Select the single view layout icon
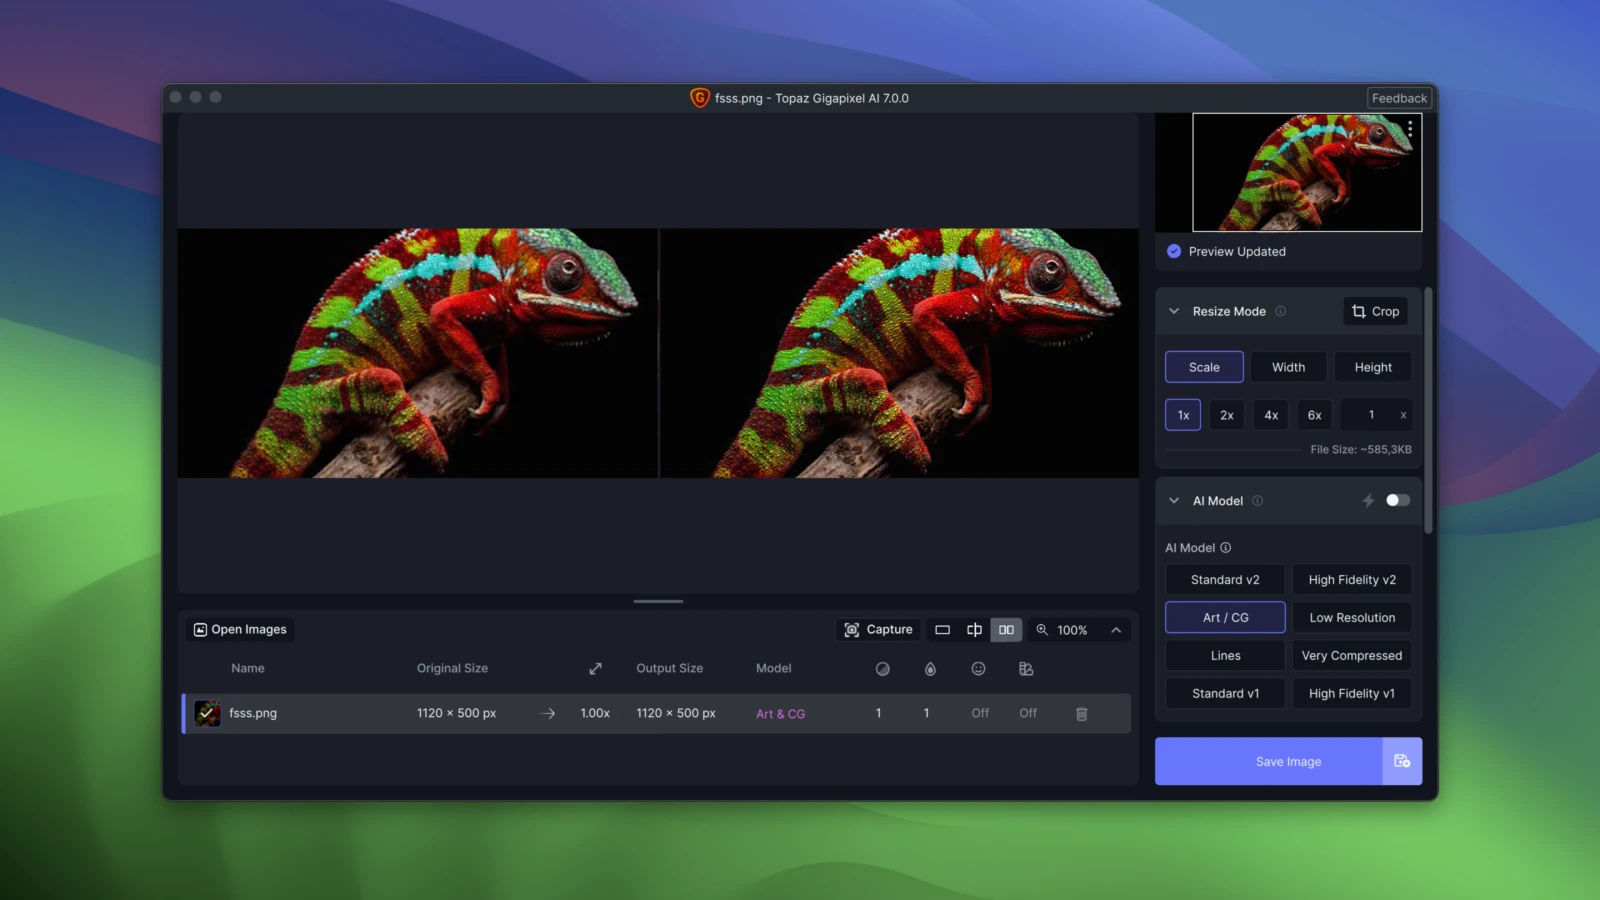Viewport: 1600px width, 900px height. [942, 630]
